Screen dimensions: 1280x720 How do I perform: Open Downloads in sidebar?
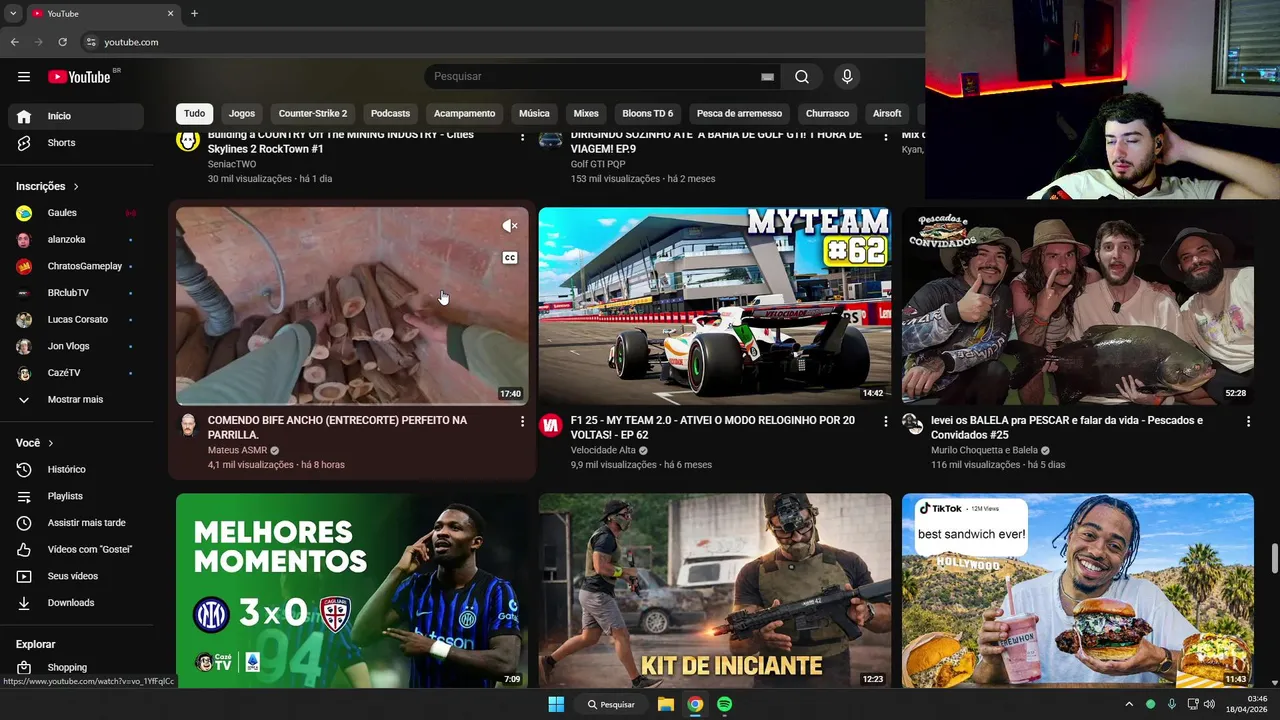coord(76,603)
